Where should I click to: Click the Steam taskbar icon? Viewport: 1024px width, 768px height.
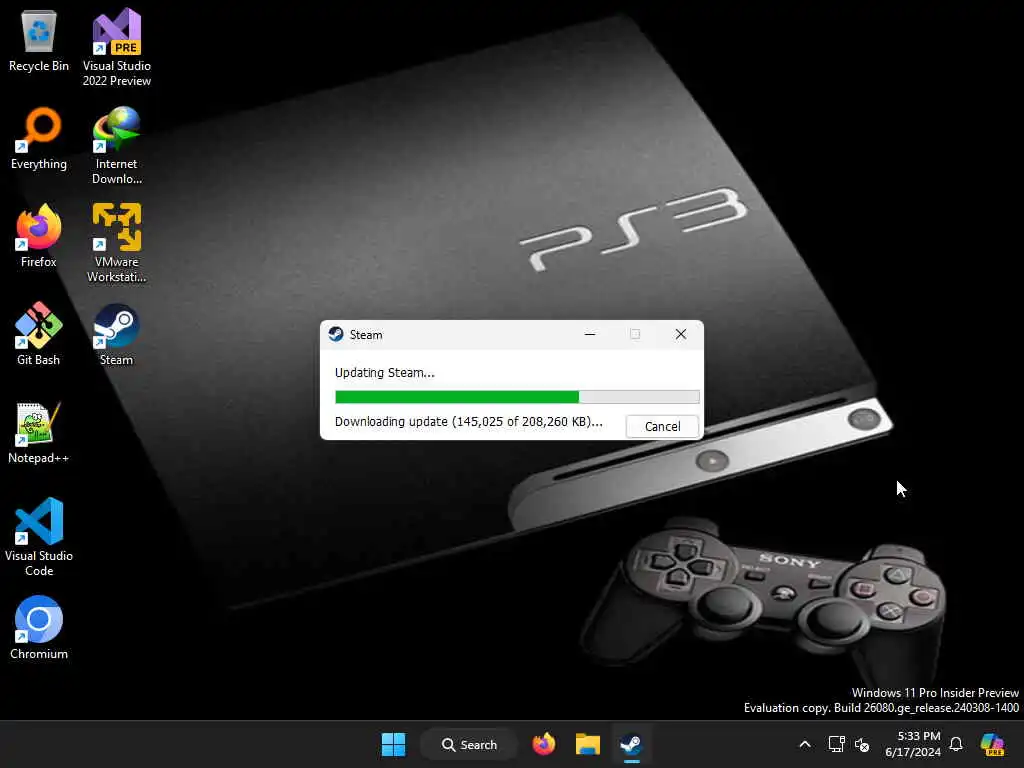(631, 744)
